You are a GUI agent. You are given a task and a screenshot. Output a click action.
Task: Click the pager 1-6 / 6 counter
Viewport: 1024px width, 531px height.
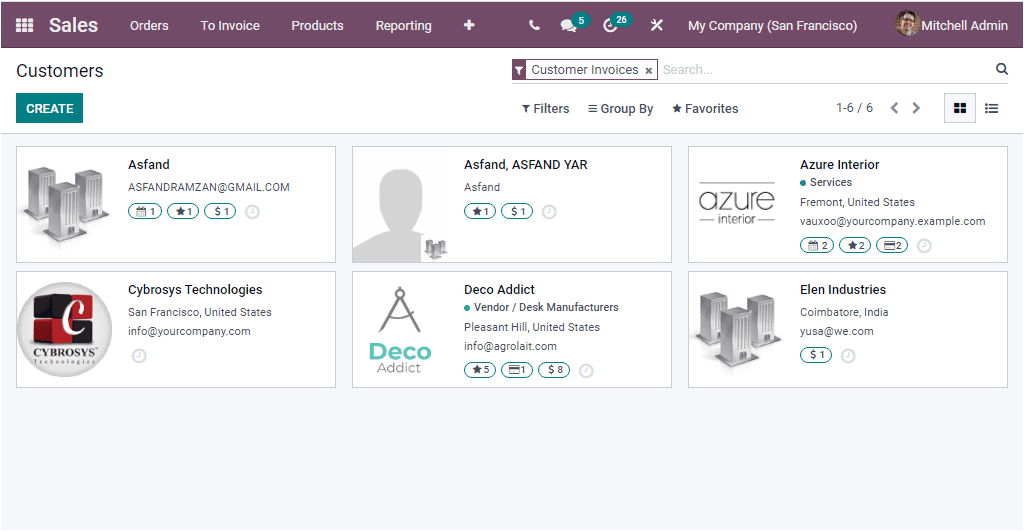854,108
